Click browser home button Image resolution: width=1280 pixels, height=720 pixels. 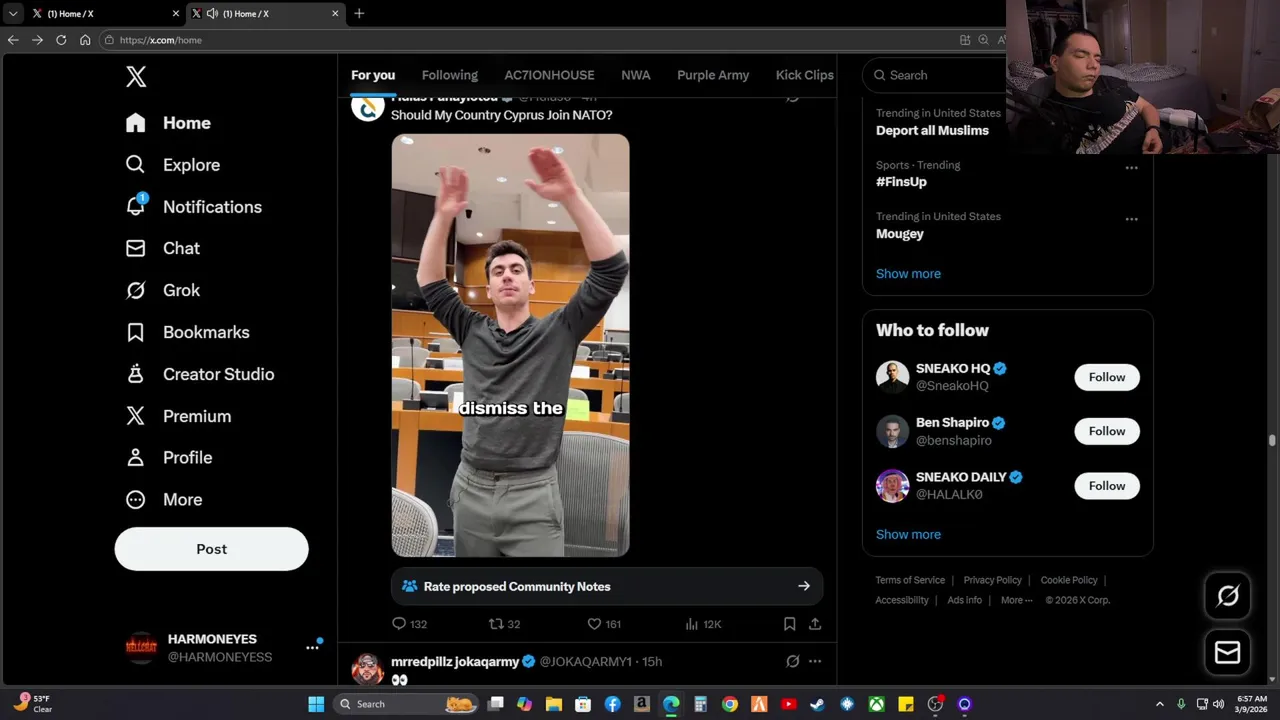point(85,40)
